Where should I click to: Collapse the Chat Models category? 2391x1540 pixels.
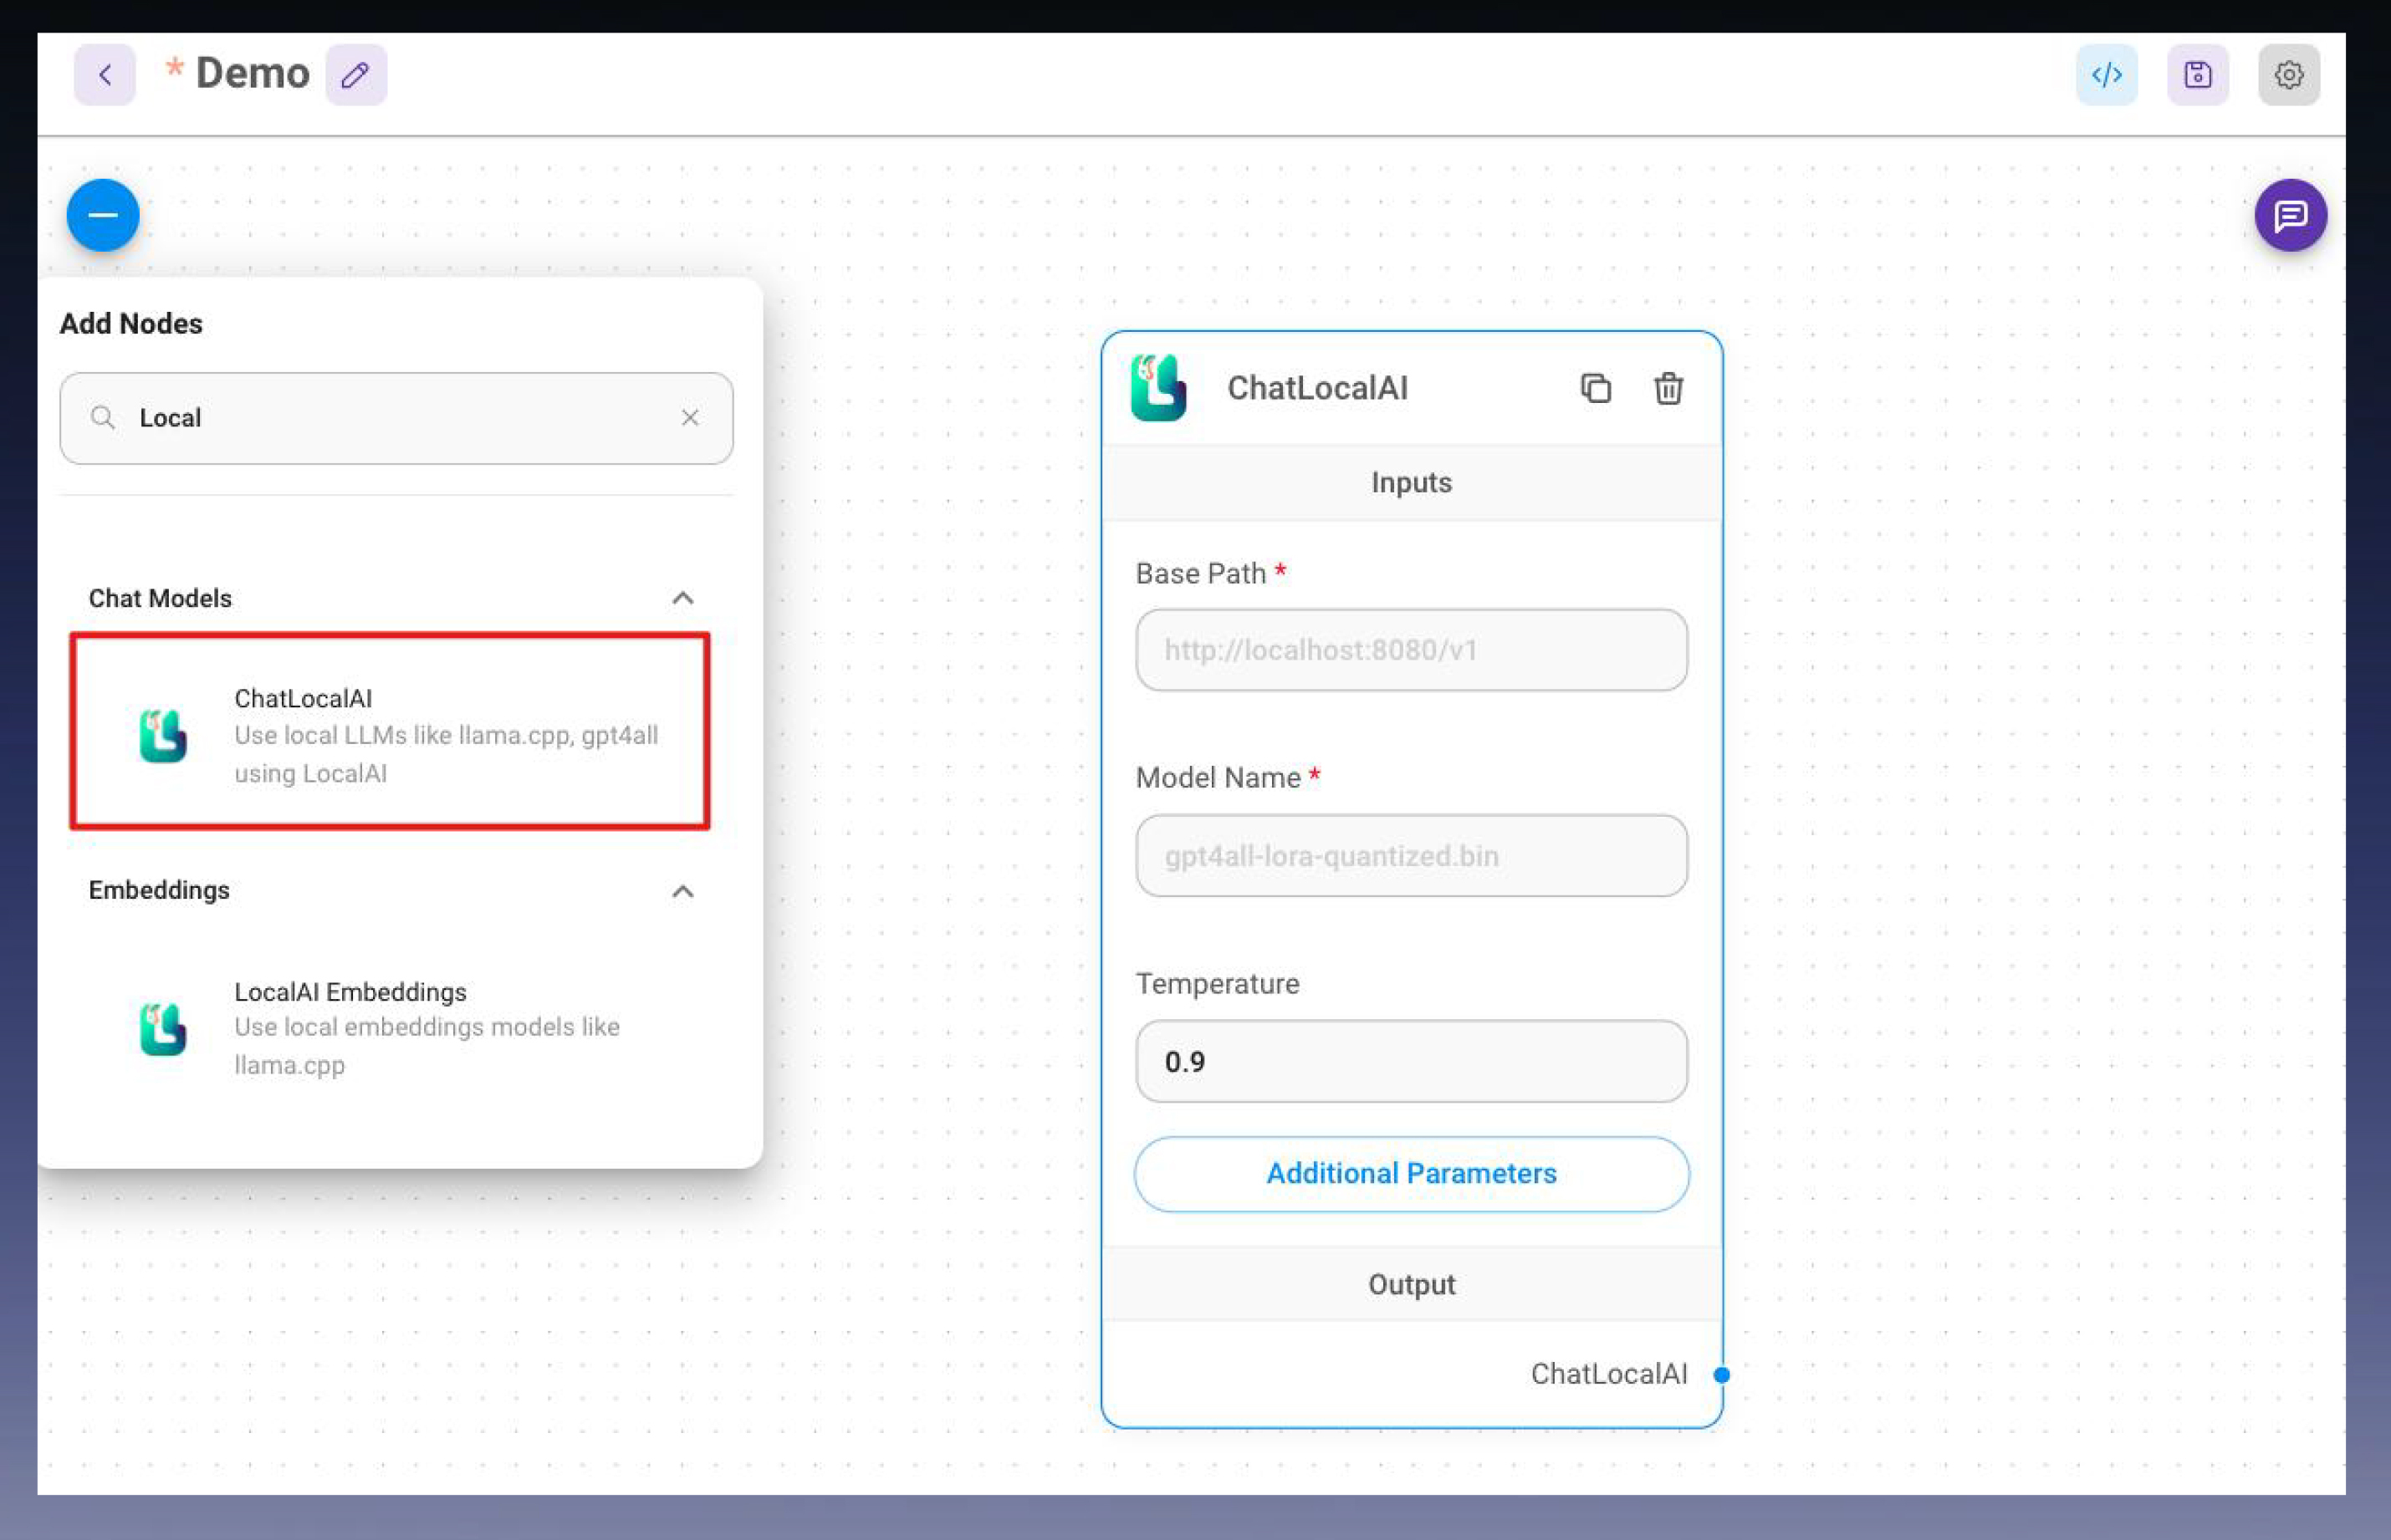(x=683, y=598)
